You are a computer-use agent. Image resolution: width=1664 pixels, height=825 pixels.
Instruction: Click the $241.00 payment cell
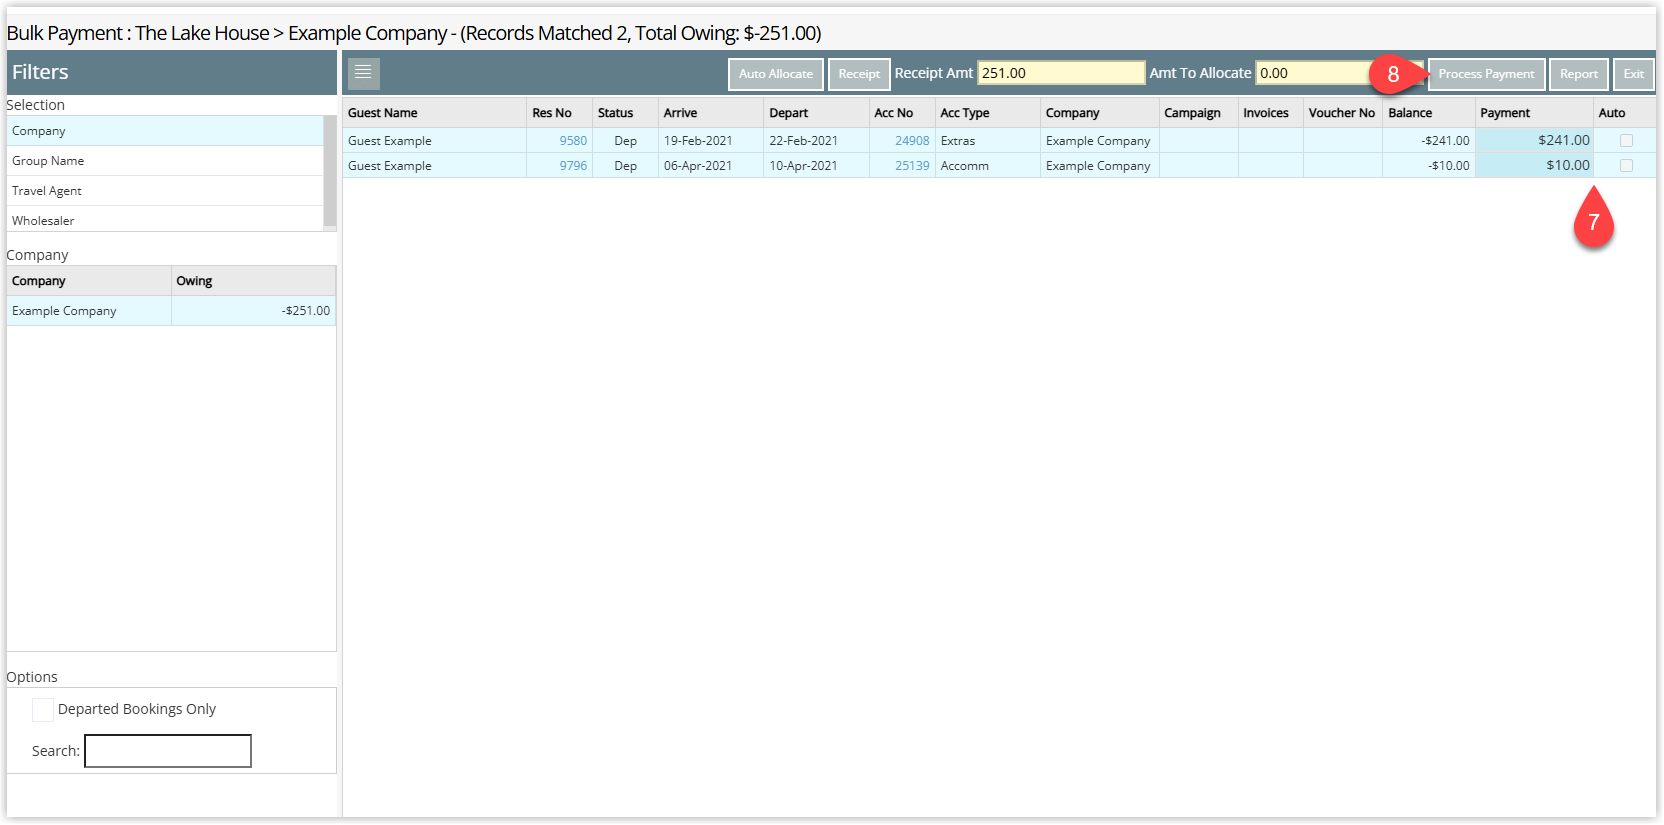1534,141
